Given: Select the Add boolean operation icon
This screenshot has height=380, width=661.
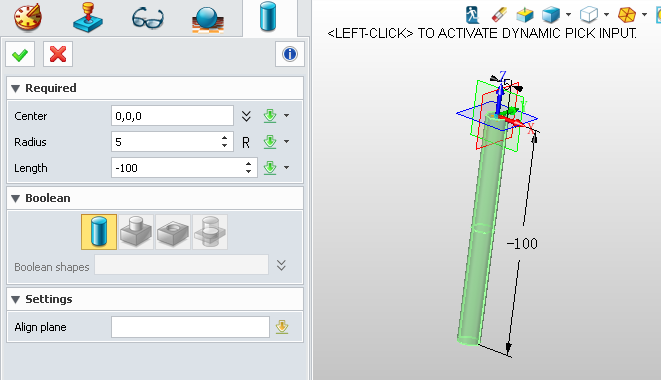Looking at the screenshot, I should point(136,232).
